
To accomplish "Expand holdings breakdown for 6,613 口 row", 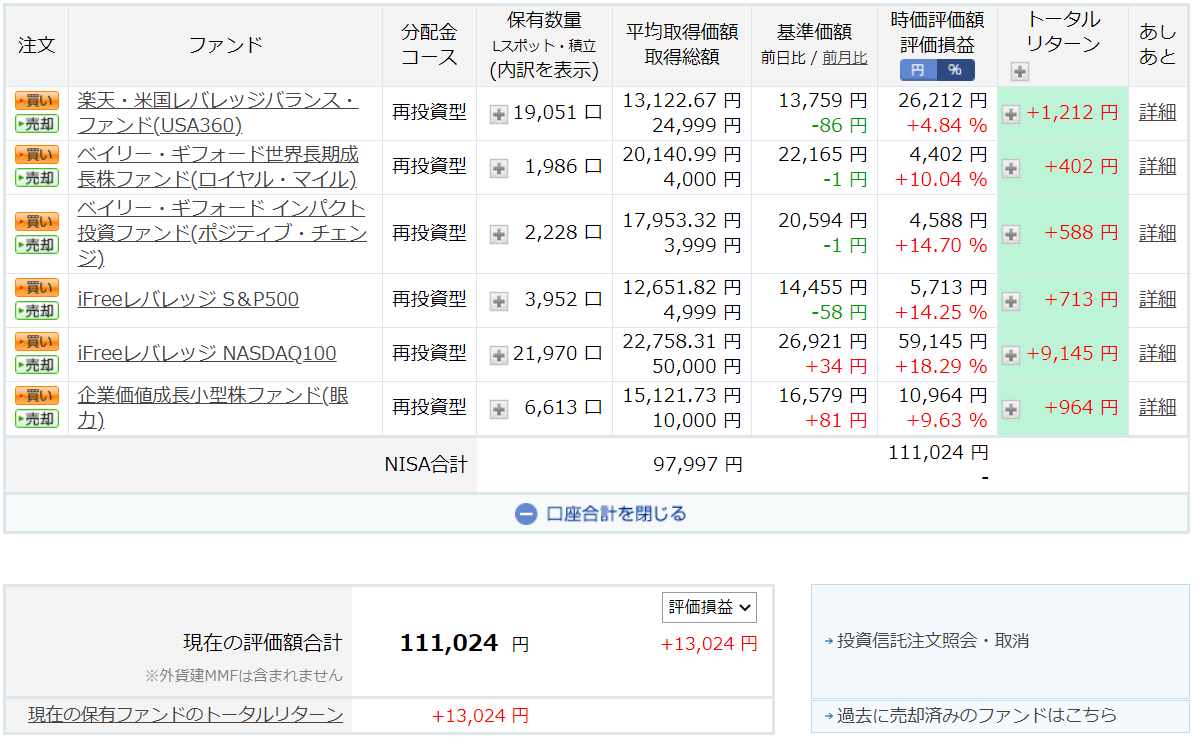I will (x=498, y=409).
